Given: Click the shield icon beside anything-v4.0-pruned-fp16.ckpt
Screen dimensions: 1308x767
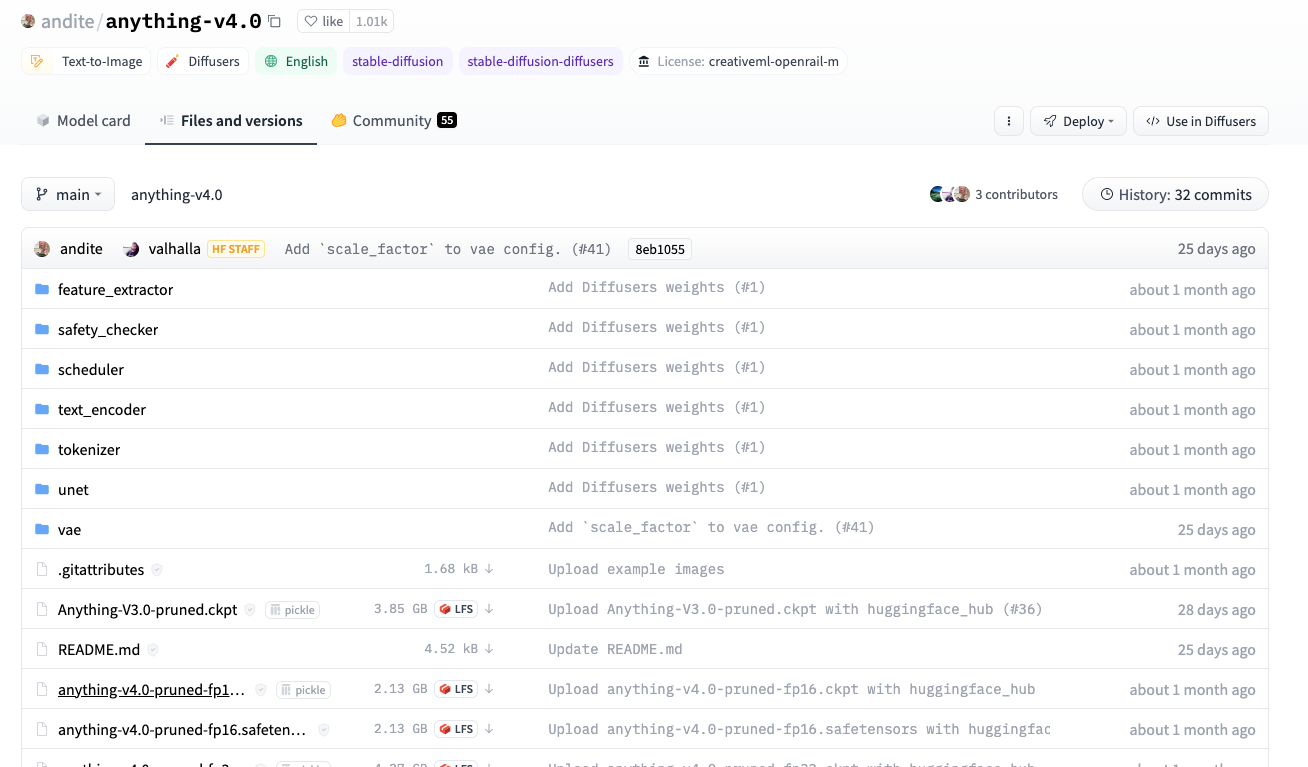Looking at the screenshot, I should 261,689.
